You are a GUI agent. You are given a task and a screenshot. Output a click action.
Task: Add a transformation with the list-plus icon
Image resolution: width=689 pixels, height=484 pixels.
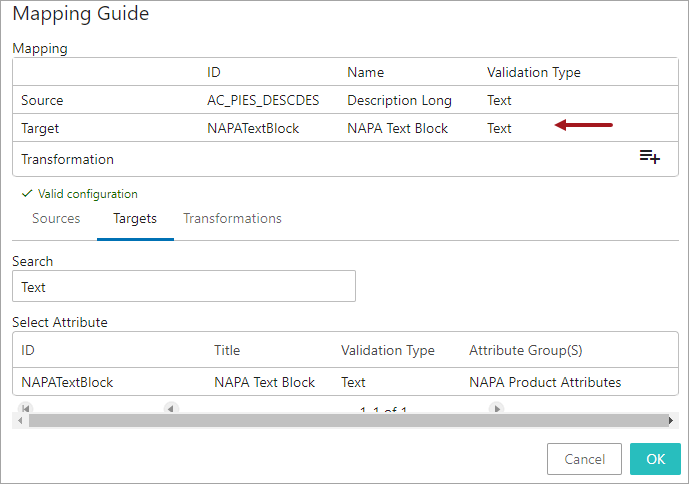649,156
